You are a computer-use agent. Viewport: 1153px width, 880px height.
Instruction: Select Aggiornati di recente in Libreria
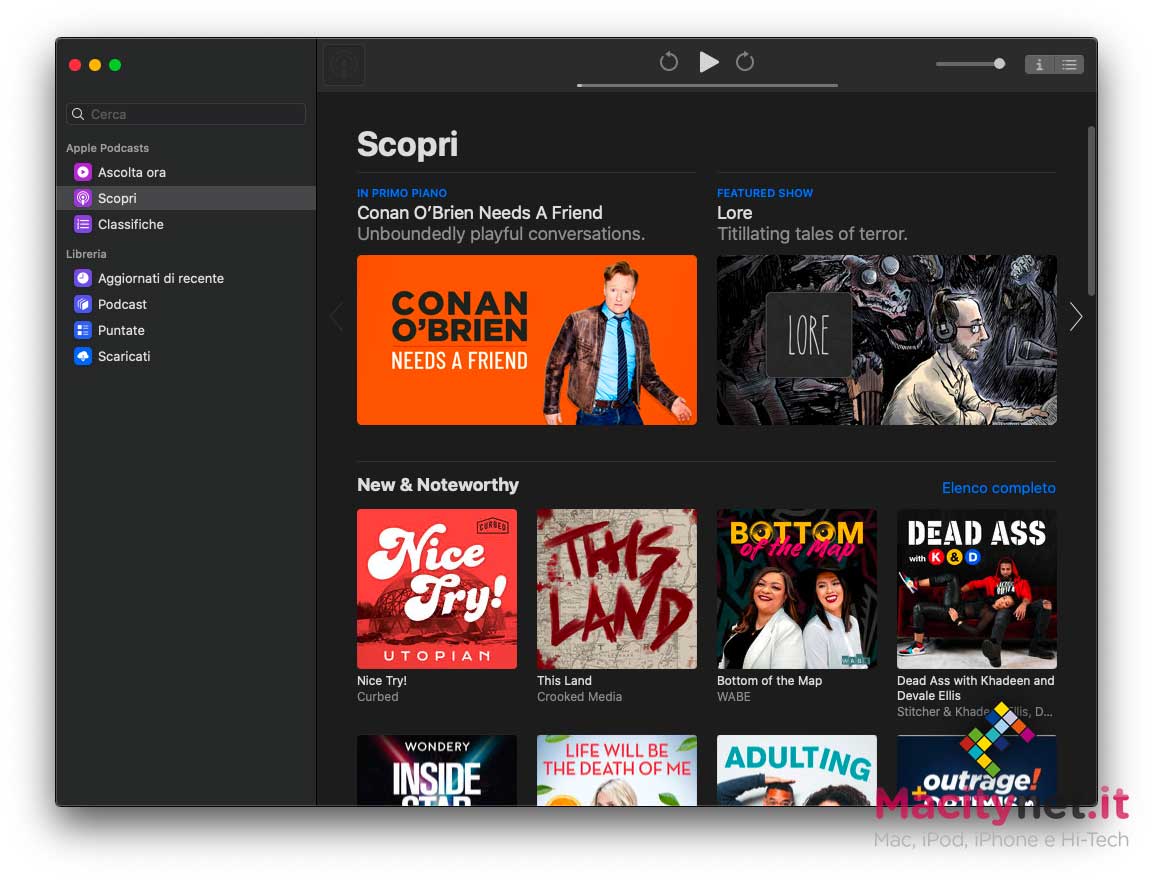[186, 278]
